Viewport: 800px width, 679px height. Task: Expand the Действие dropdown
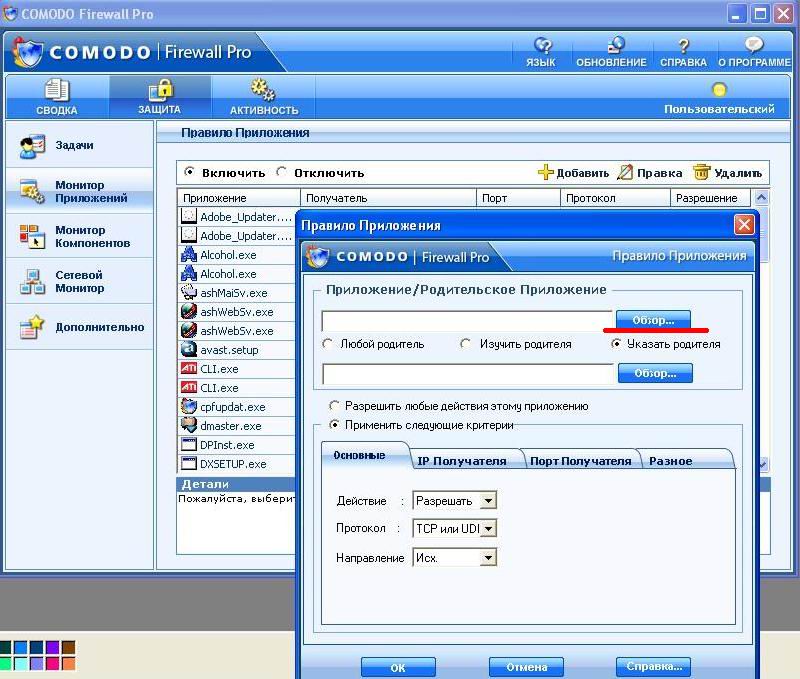tap(488, 500)
